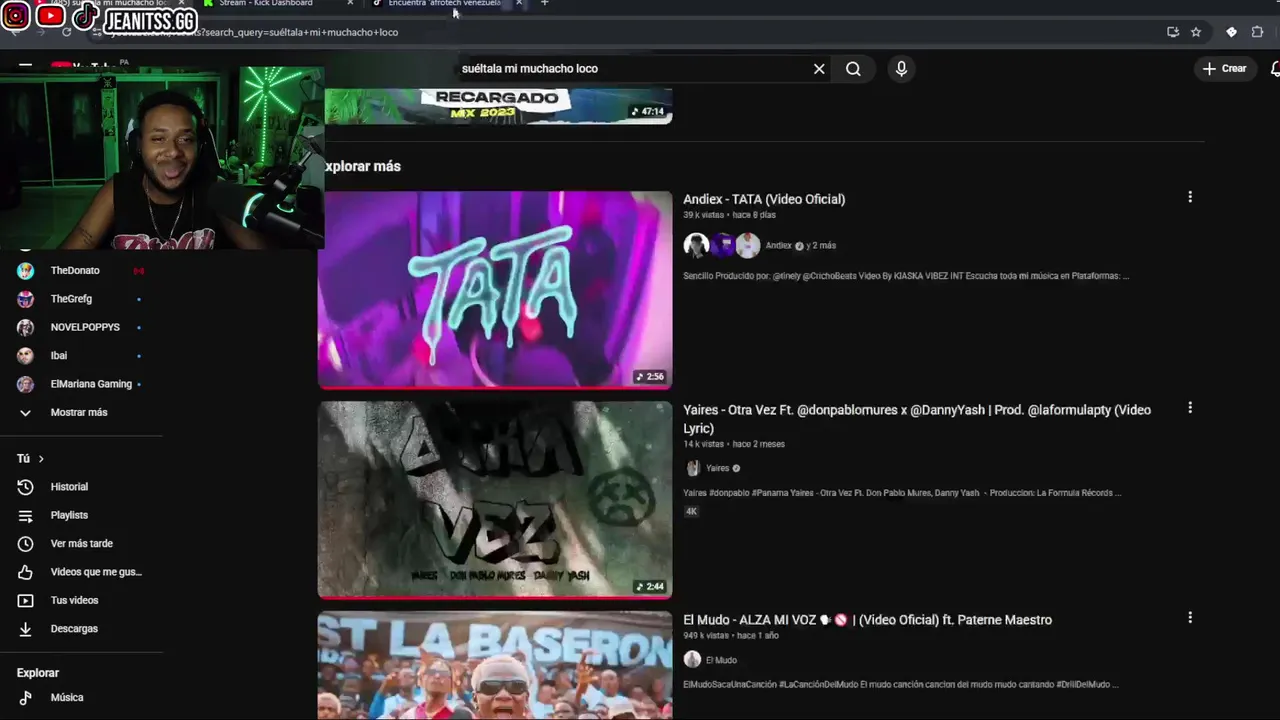Screen dimensions: 1280x720
Task: Start voice search with the microphone icon
Action: coord(901,69)
